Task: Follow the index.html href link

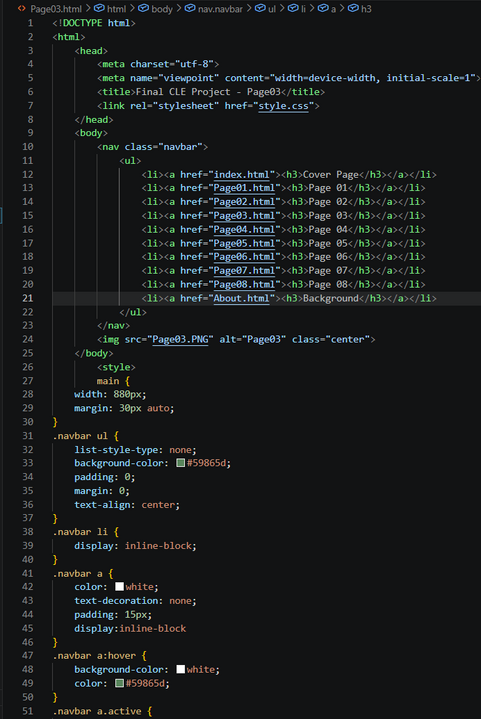Action: click(242, 175)
